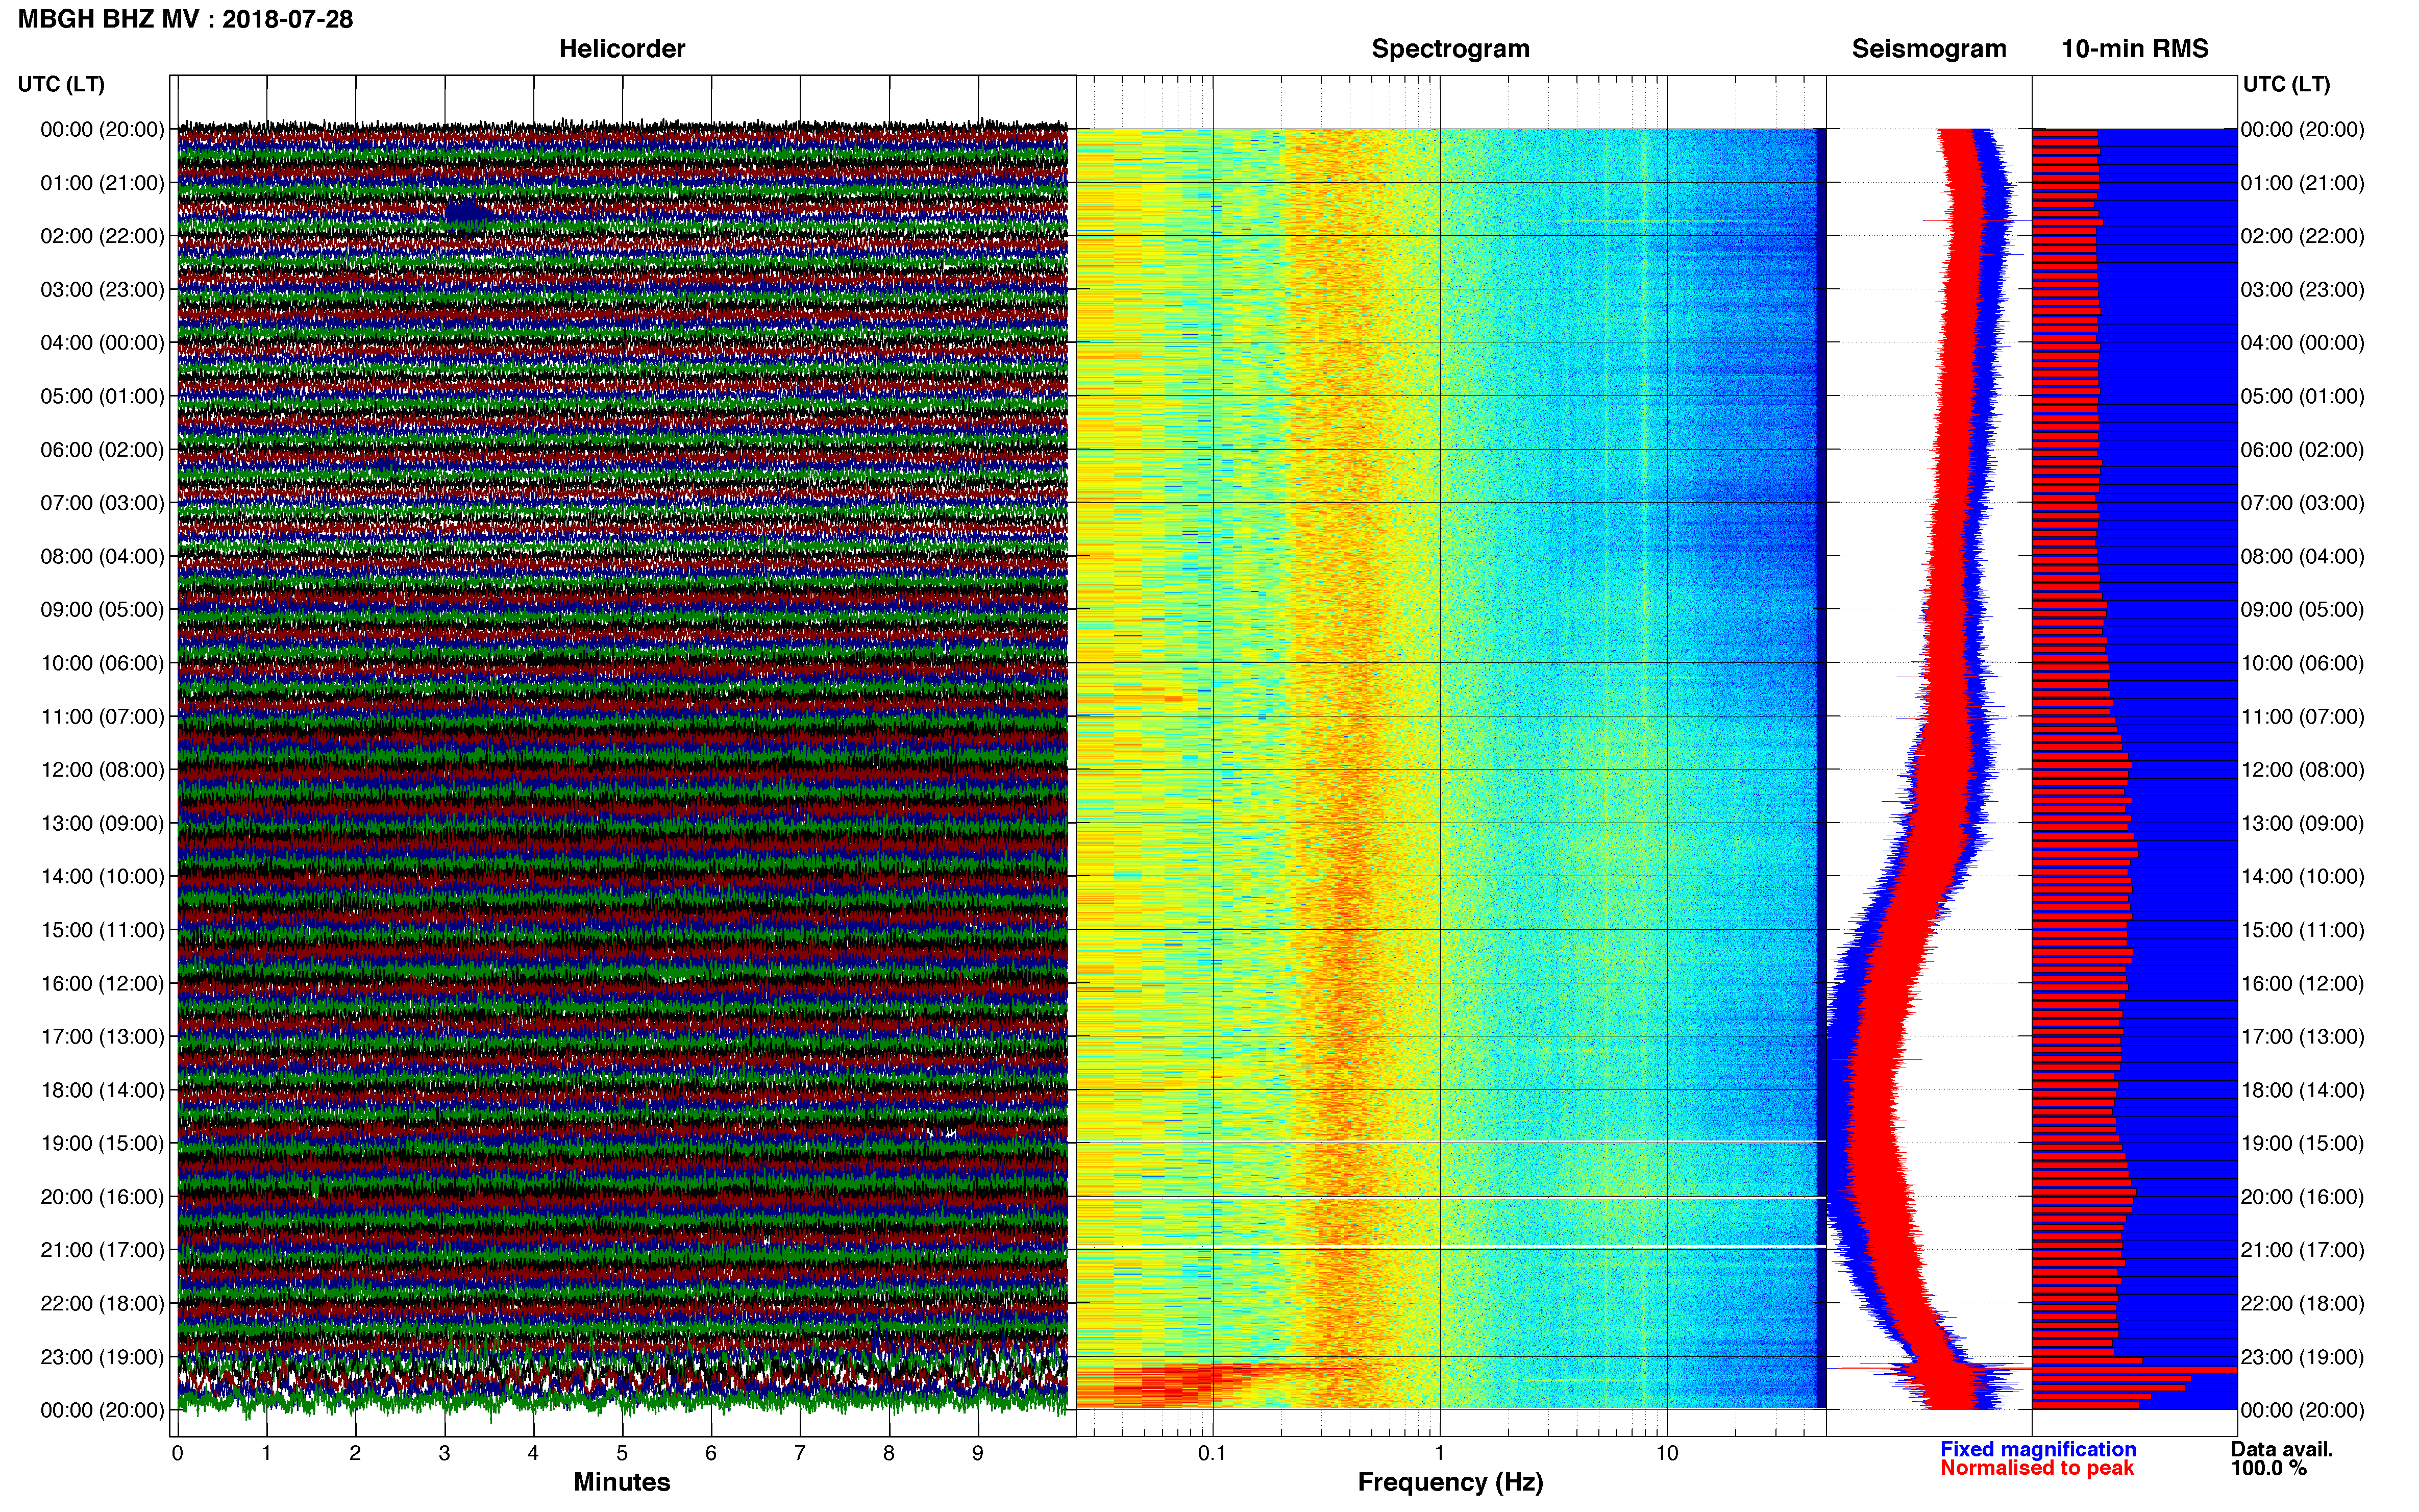Screen dimensions: 2419x1512
Task: Click left time label '08:00 (04:00)'
Action: pyautogui.click(x=102, y=556)
